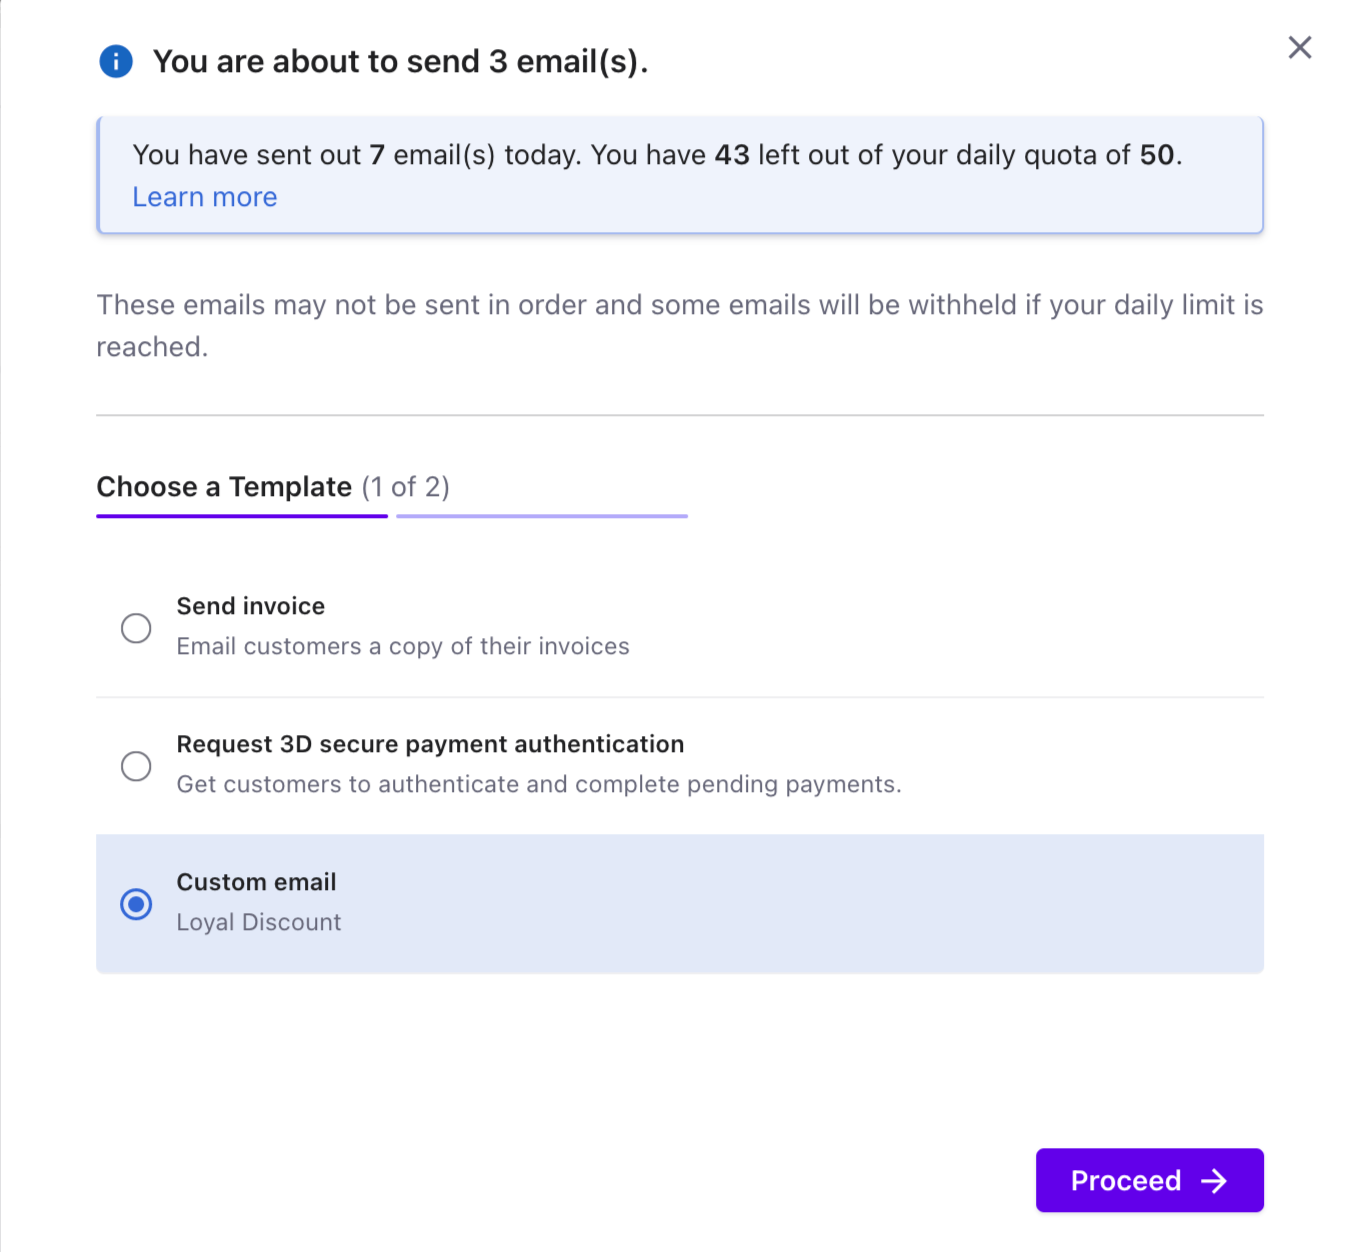Select Request 3D secure payment radio button
This screenshot has height=1252, width=1358.
pos(136,766)
